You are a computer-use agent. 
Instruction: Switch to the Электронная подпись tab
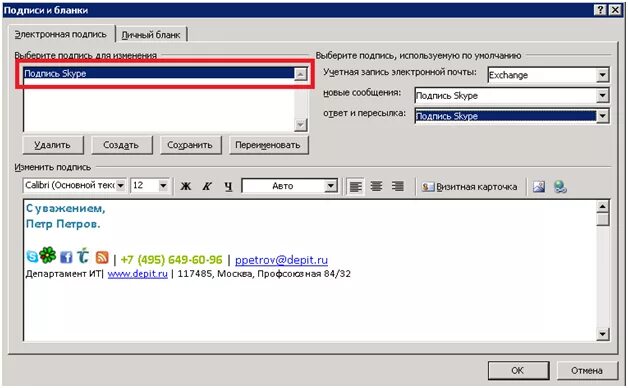(61, 34)
